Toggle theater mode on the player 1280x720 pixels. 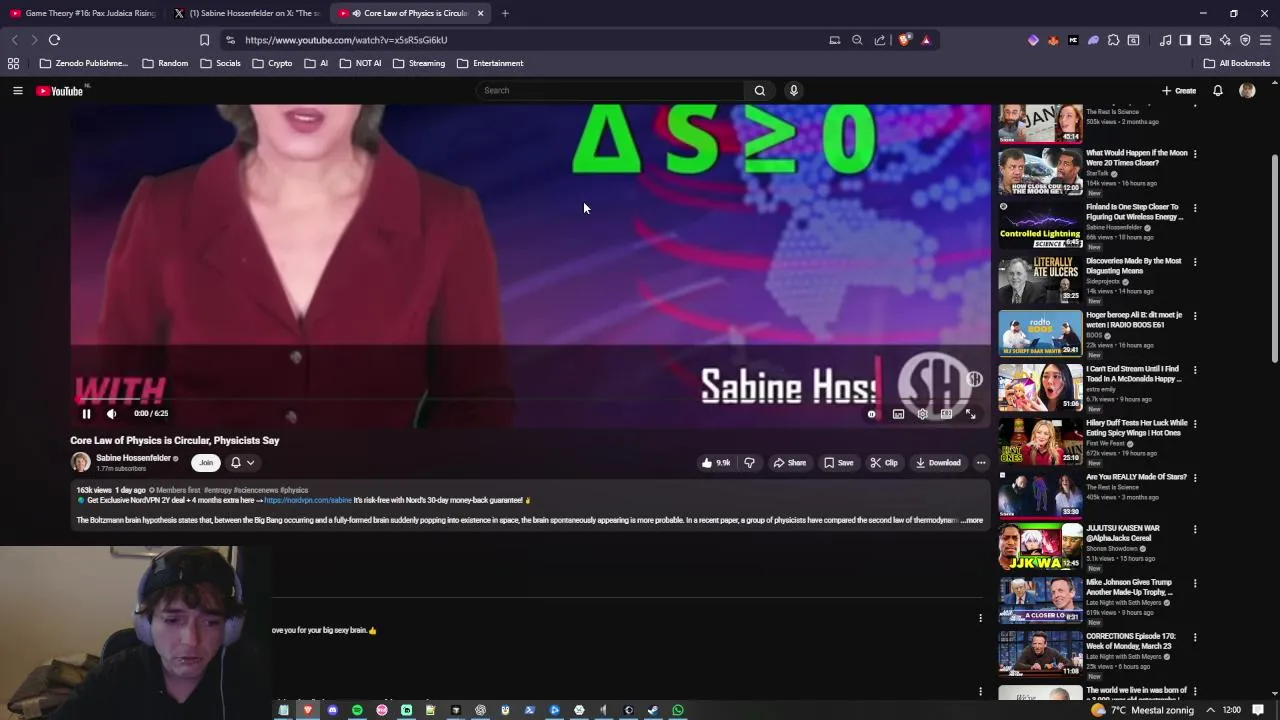[x=946, y=414]
